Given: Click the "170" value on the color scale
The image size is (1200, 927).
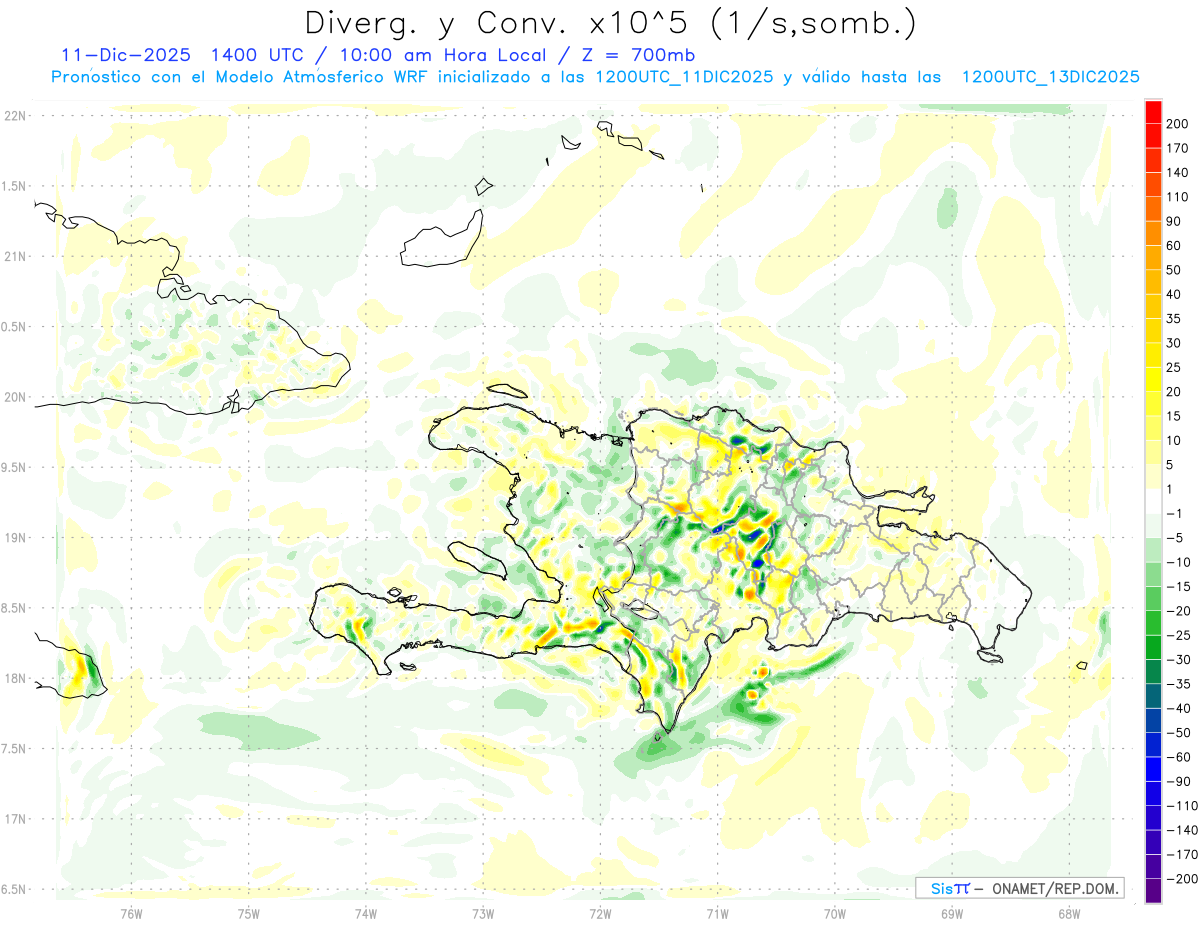Looking at the screenshot, I should (x=1178, y=148).
